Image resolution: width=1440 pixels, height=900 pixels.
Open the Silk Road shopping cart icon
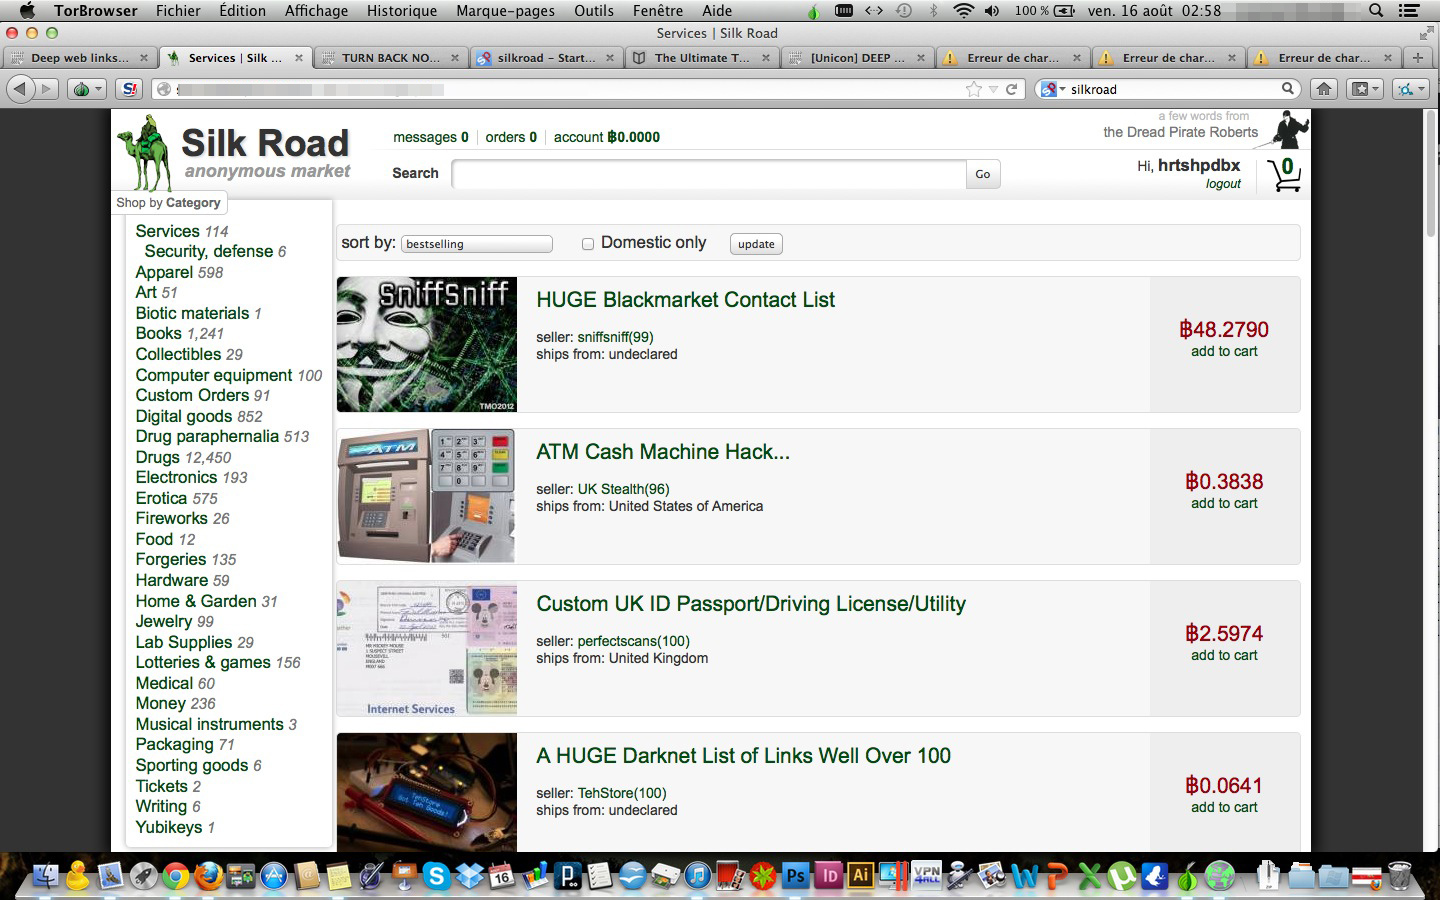(x=1284, y=174)
